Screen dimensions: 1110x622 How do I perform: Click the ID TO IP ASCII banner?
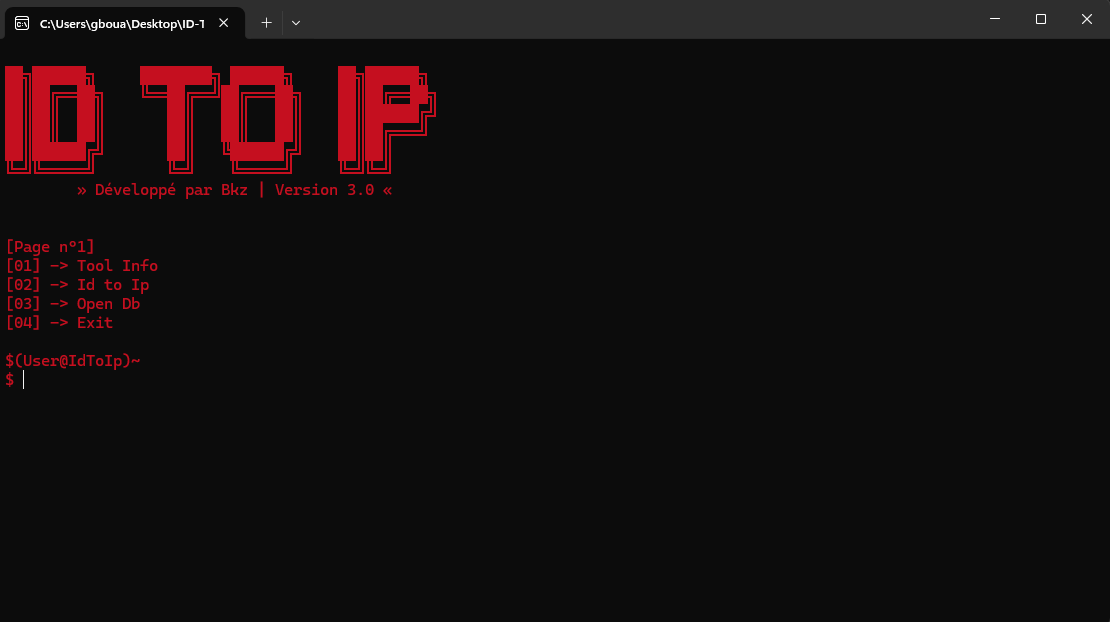pyautogui.click(x=220, y=120)
